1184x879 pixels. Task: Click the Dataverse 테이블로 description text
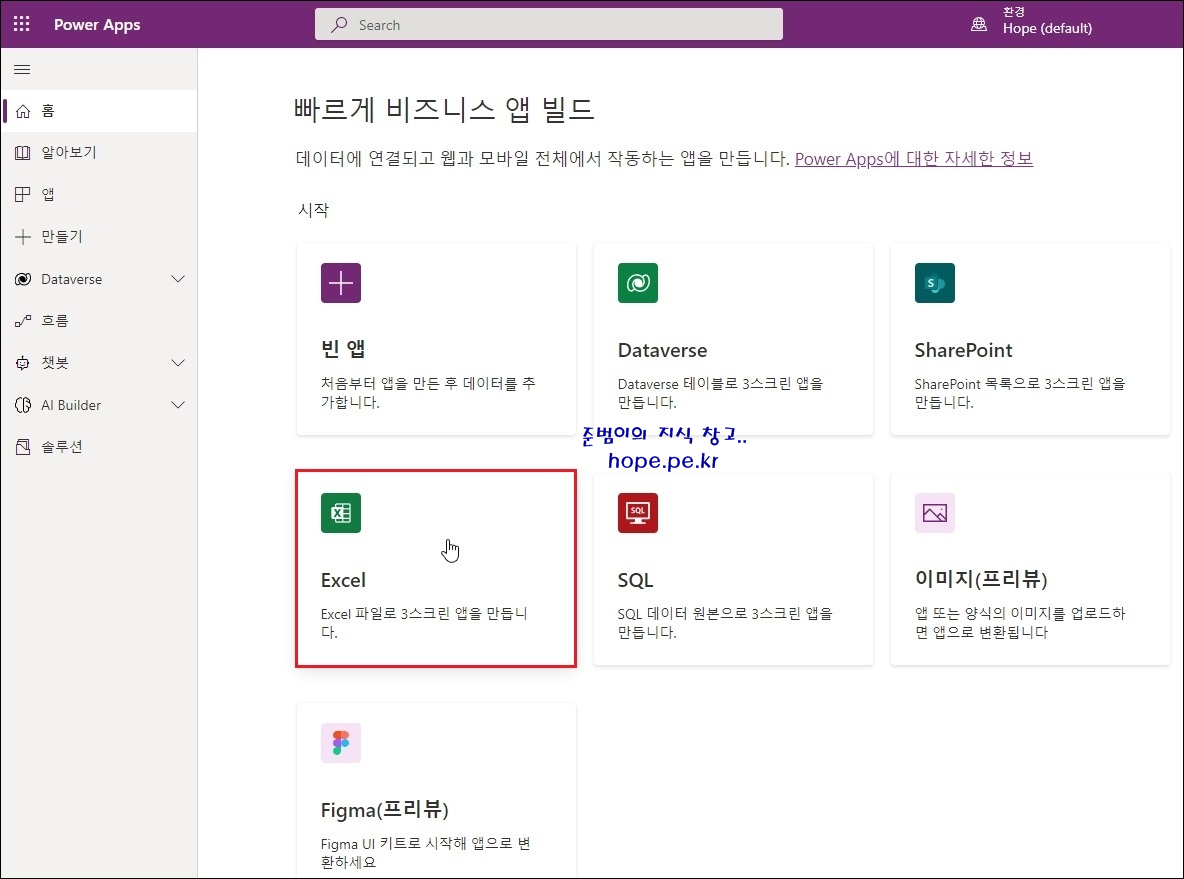720,393
